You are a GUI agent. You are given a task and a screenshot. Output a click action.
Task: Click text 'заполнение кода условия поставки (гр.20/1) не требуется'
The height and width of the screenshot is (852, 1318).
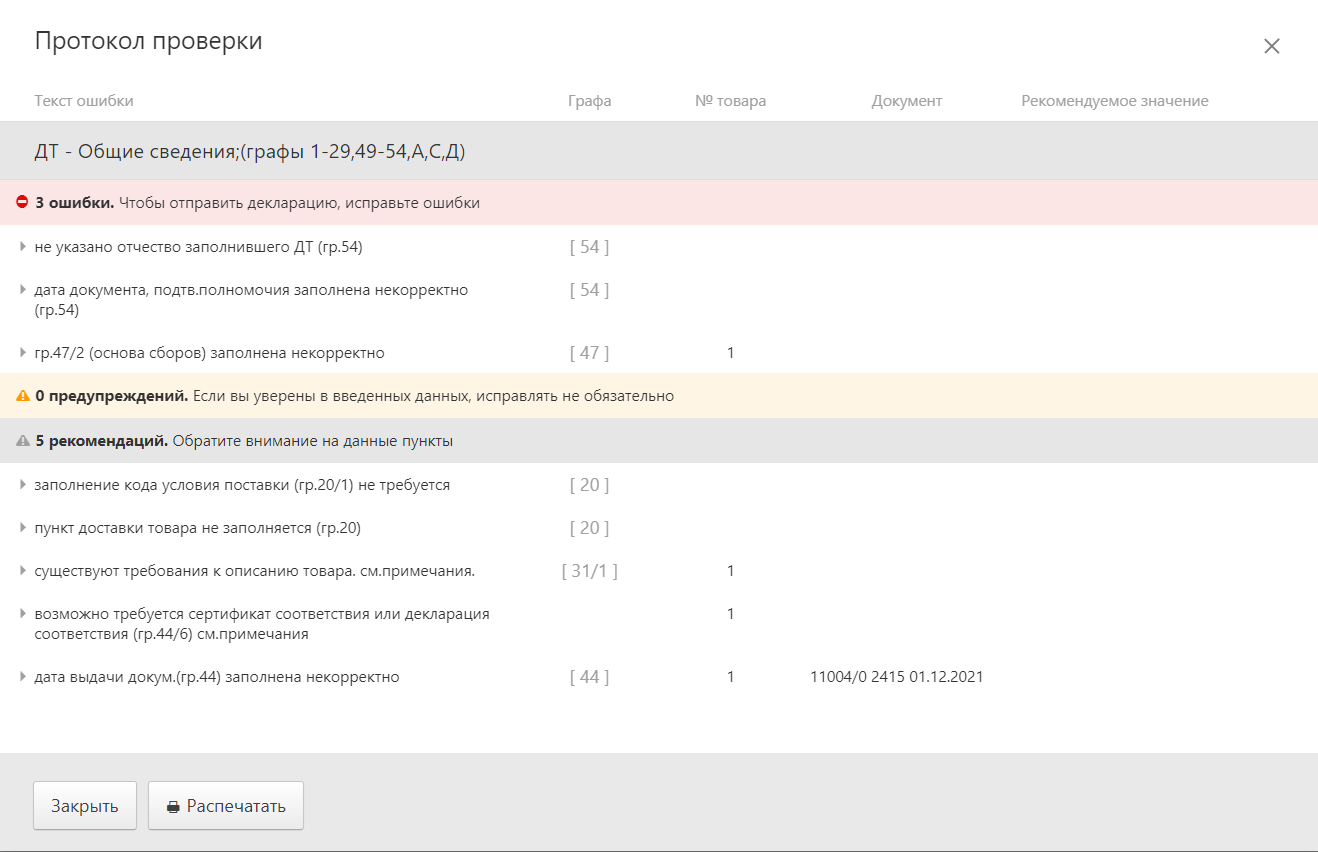(x=242, y=485)
